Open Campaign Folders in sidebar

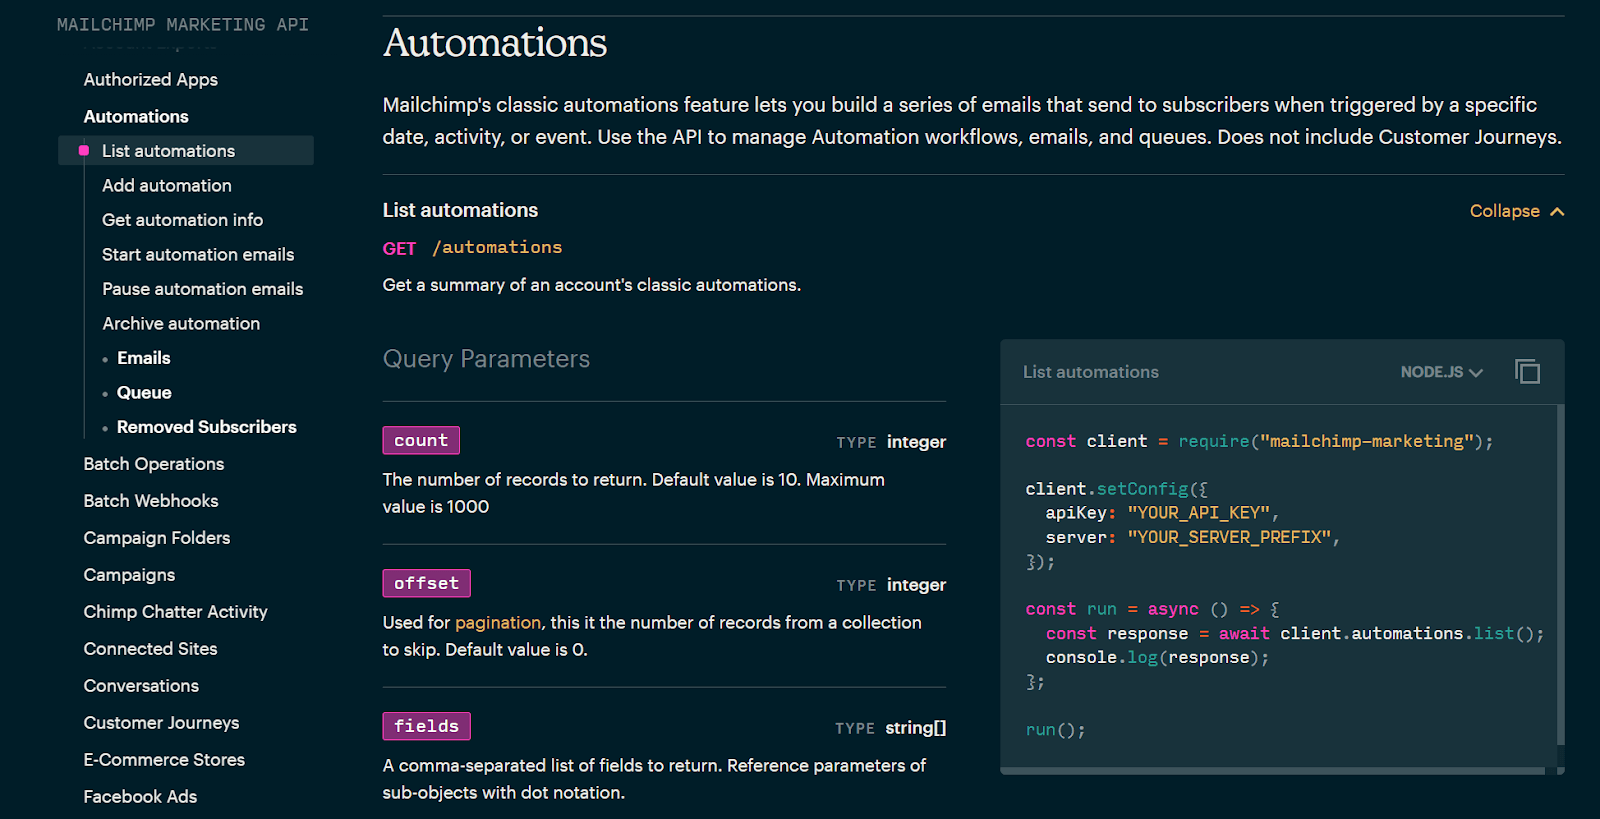click(x=156, y=538)
